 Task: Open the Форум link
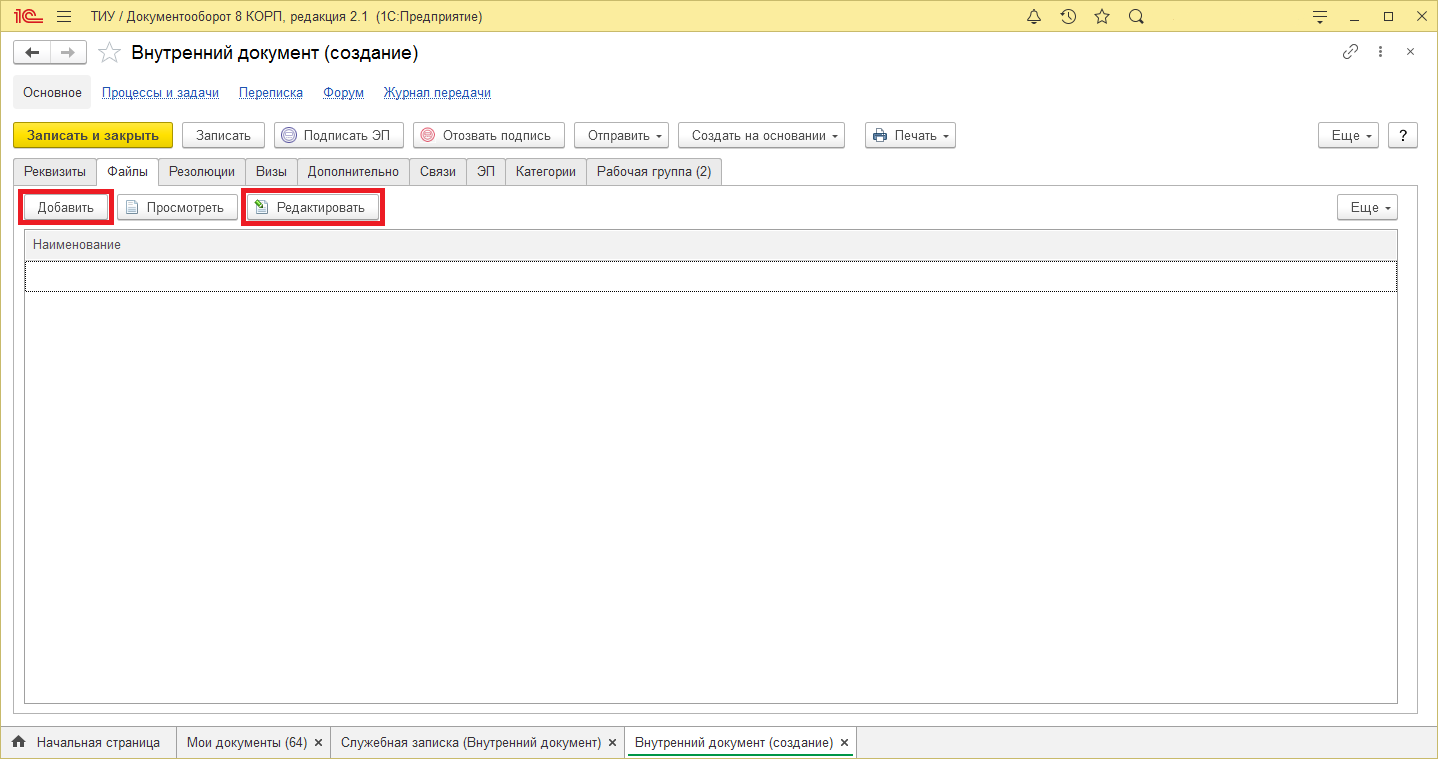pyautogui.click(x=343, y=93)
